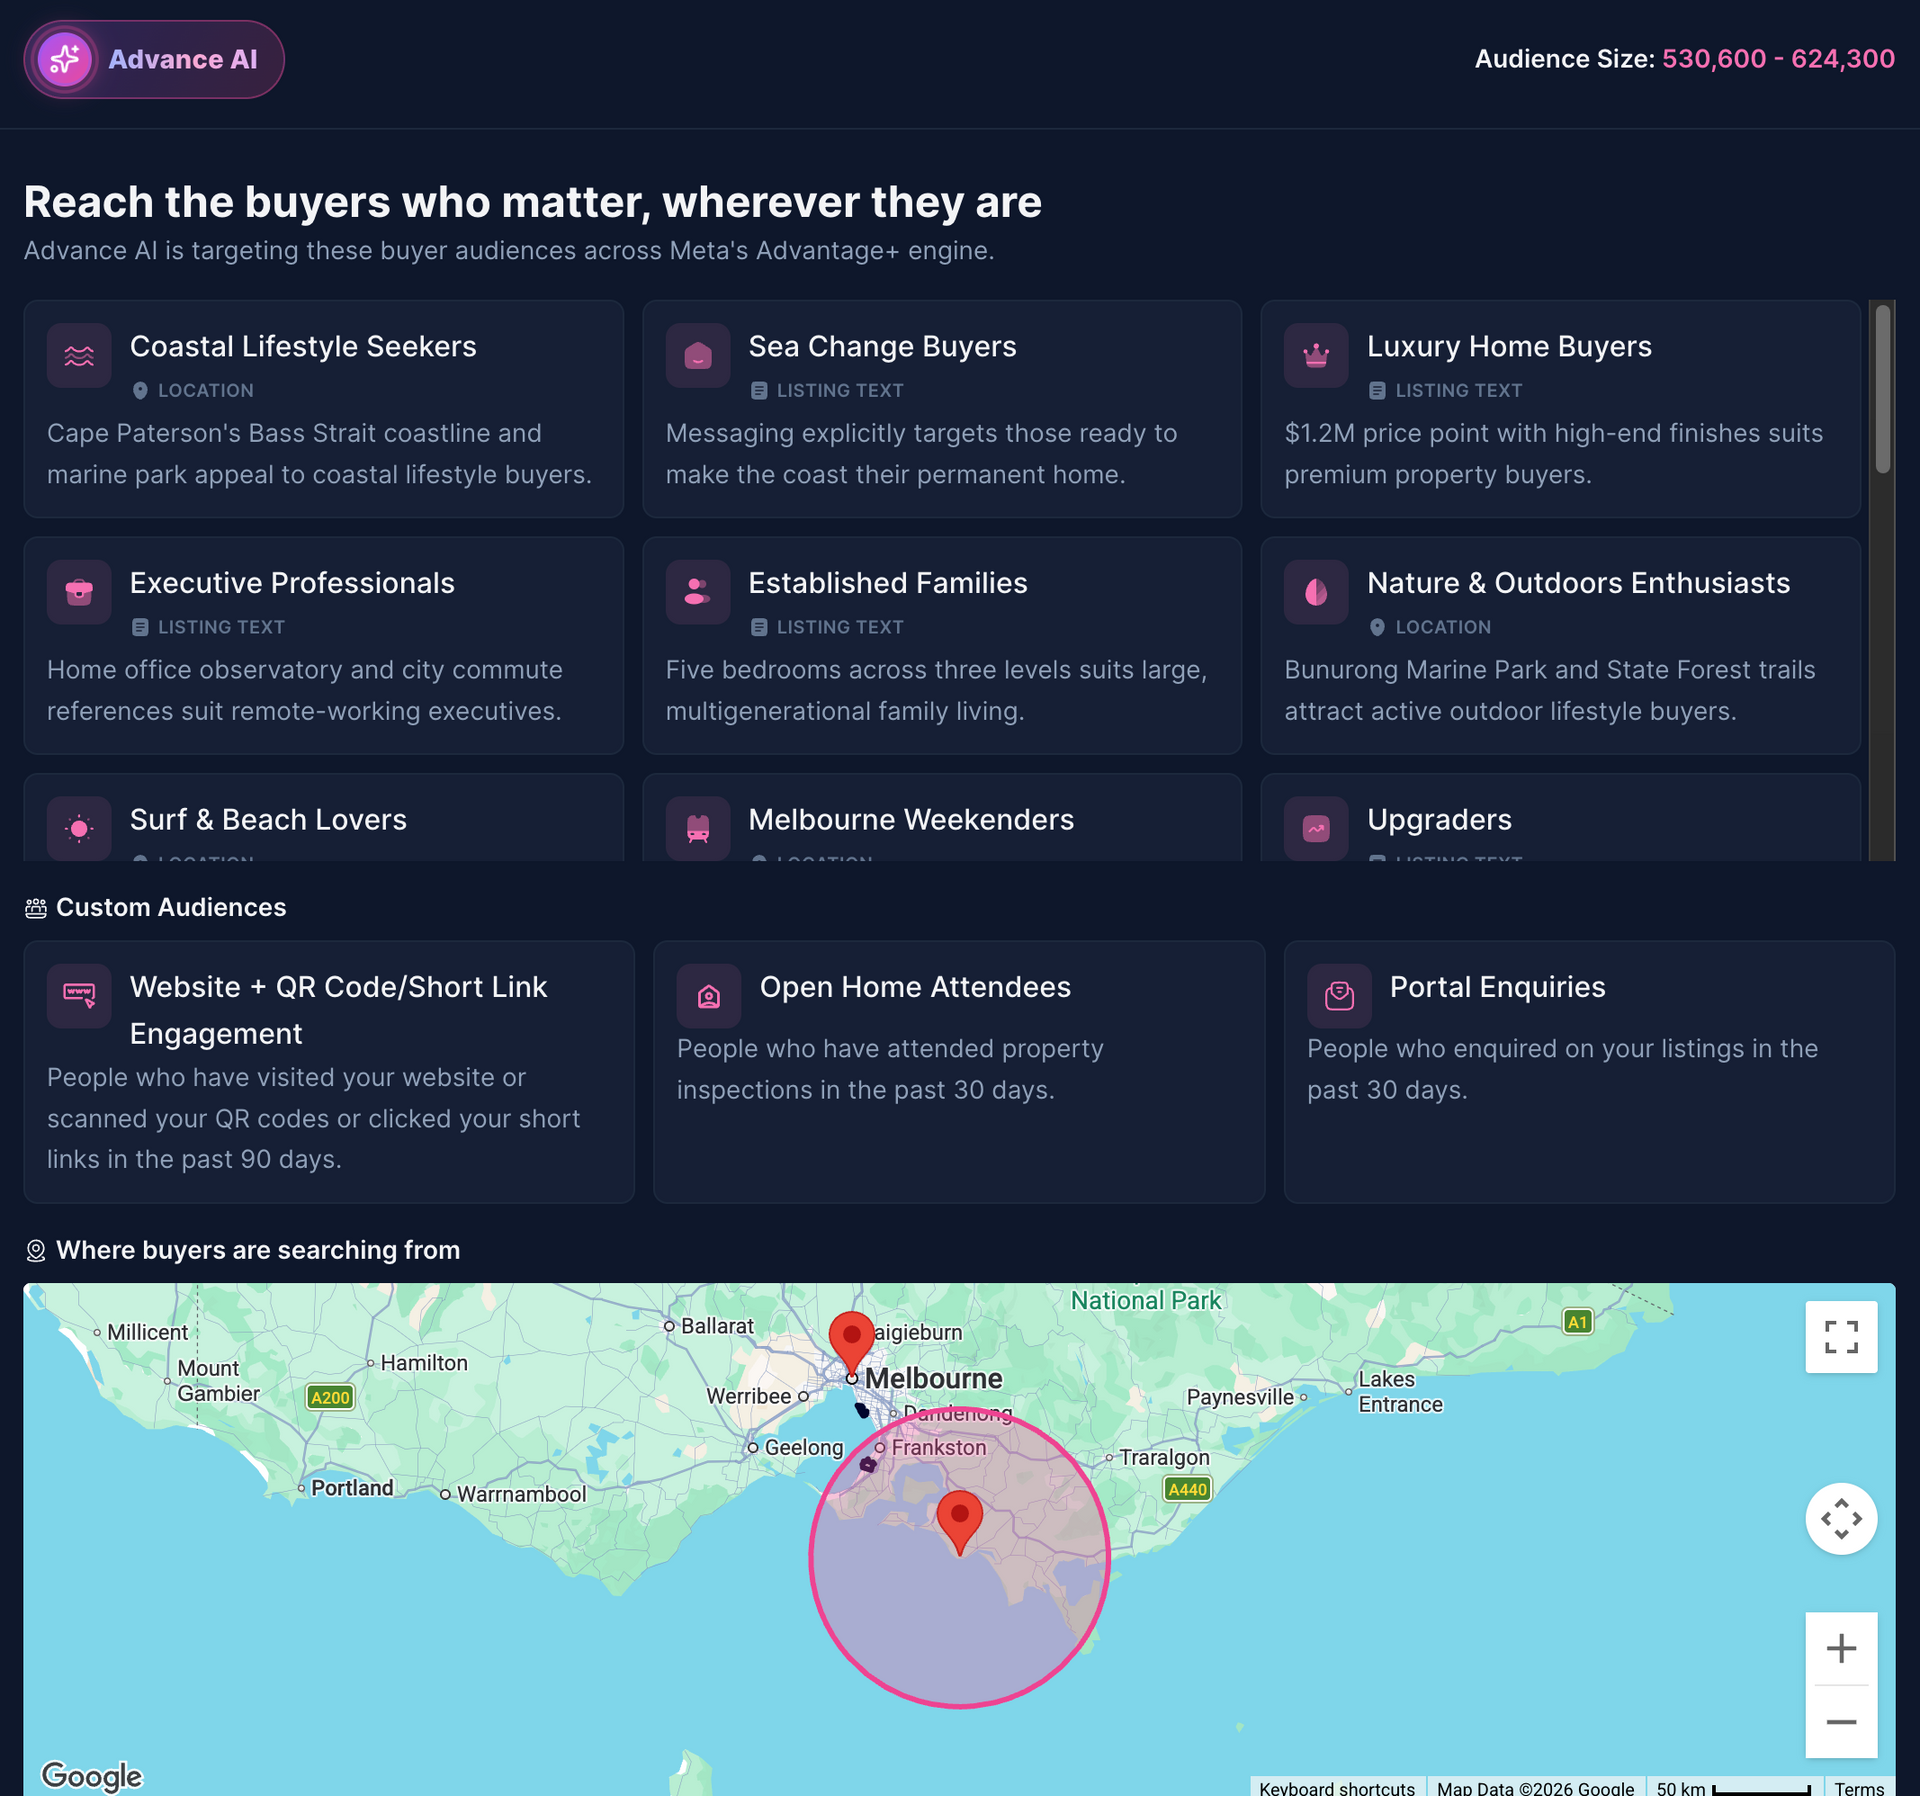Screen dimensions: 1920x1796
Task: Zoom in on the map
Action: point(1841,1648)
